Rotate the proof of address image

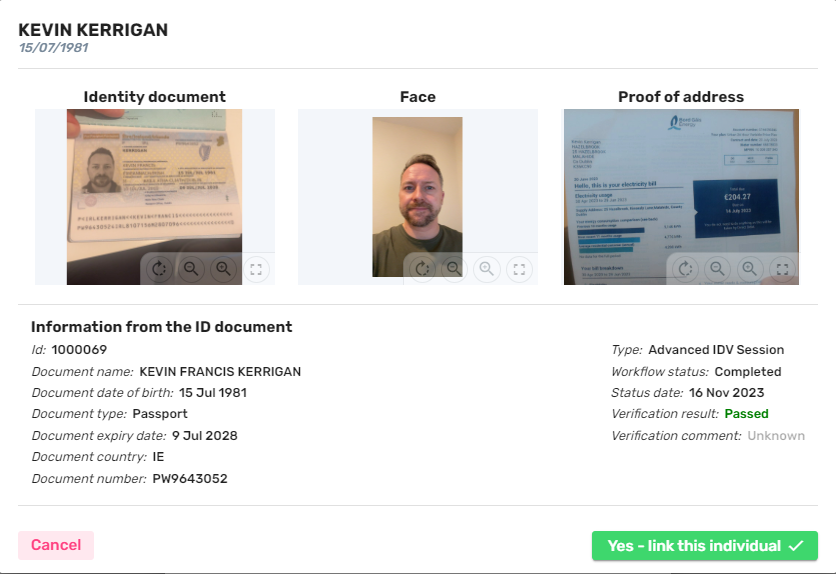pos(685,269)
